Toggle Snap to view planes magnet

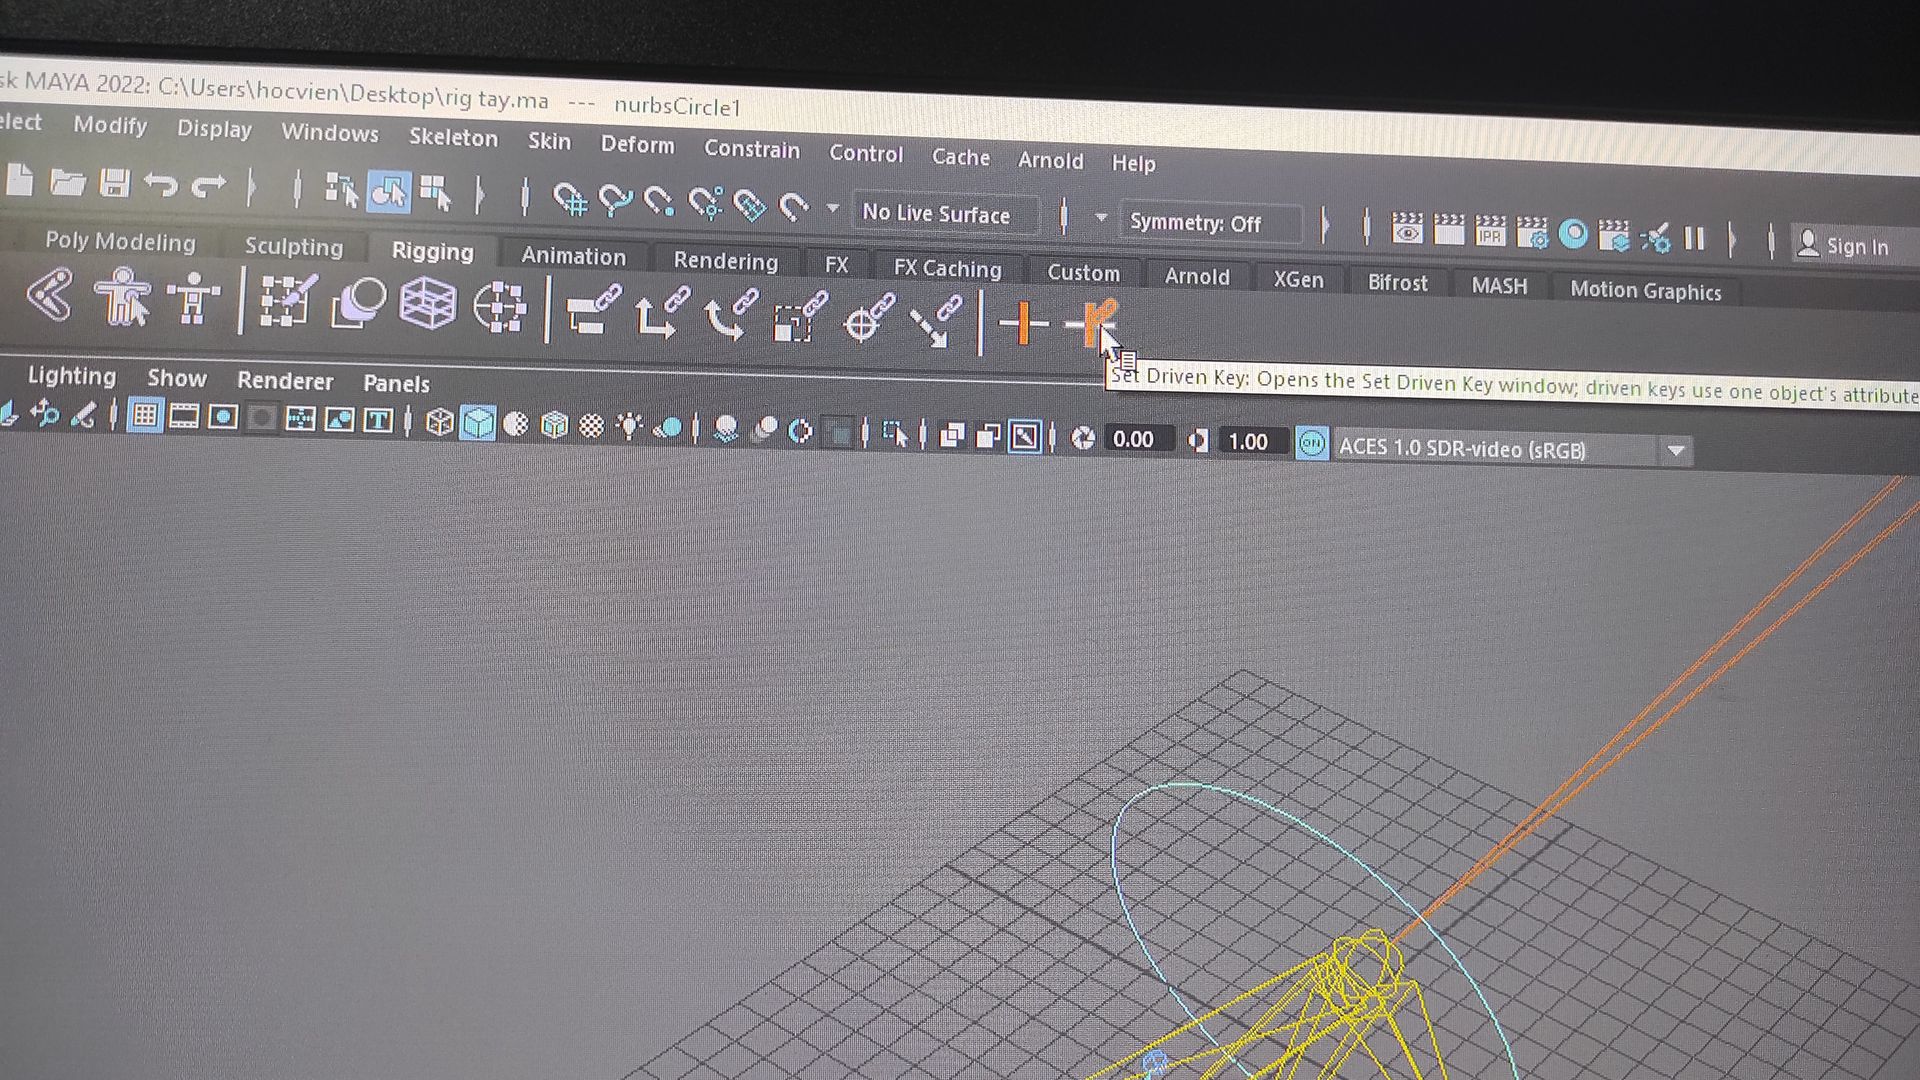coord(749,205)
